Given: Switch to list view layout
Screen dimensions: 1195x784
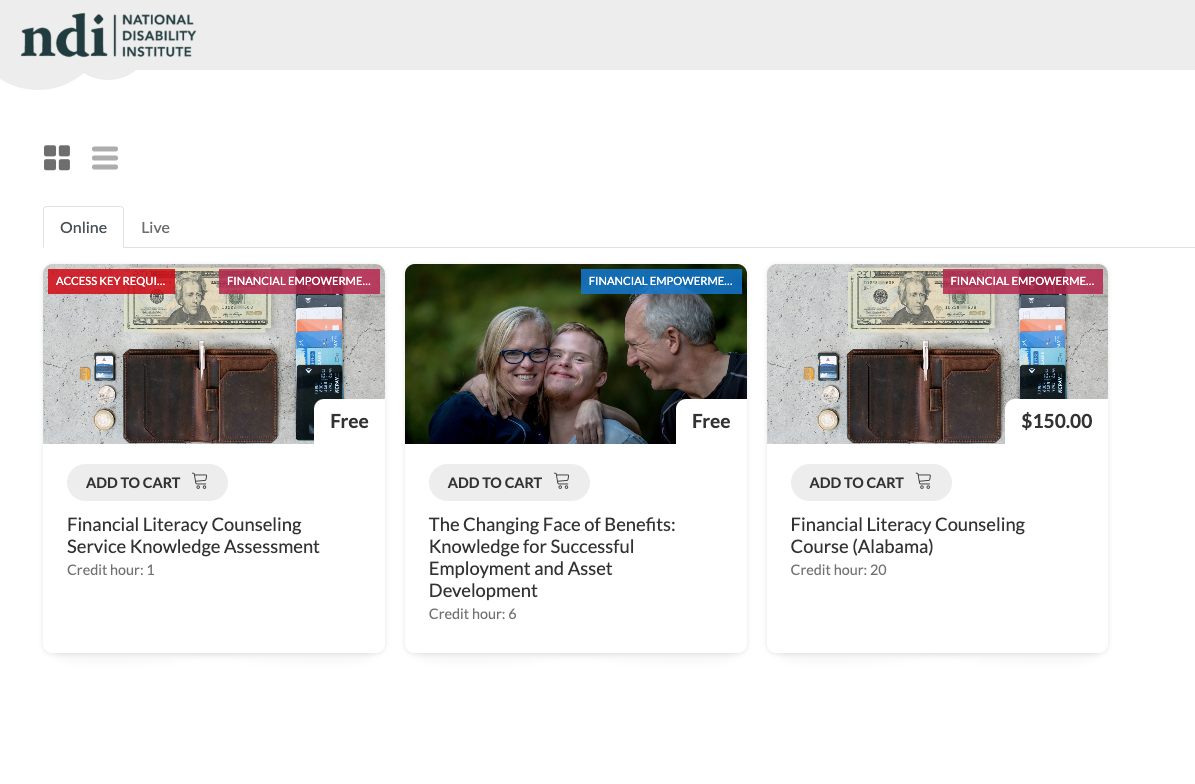Looking at the screenshot, I should 105,158.
